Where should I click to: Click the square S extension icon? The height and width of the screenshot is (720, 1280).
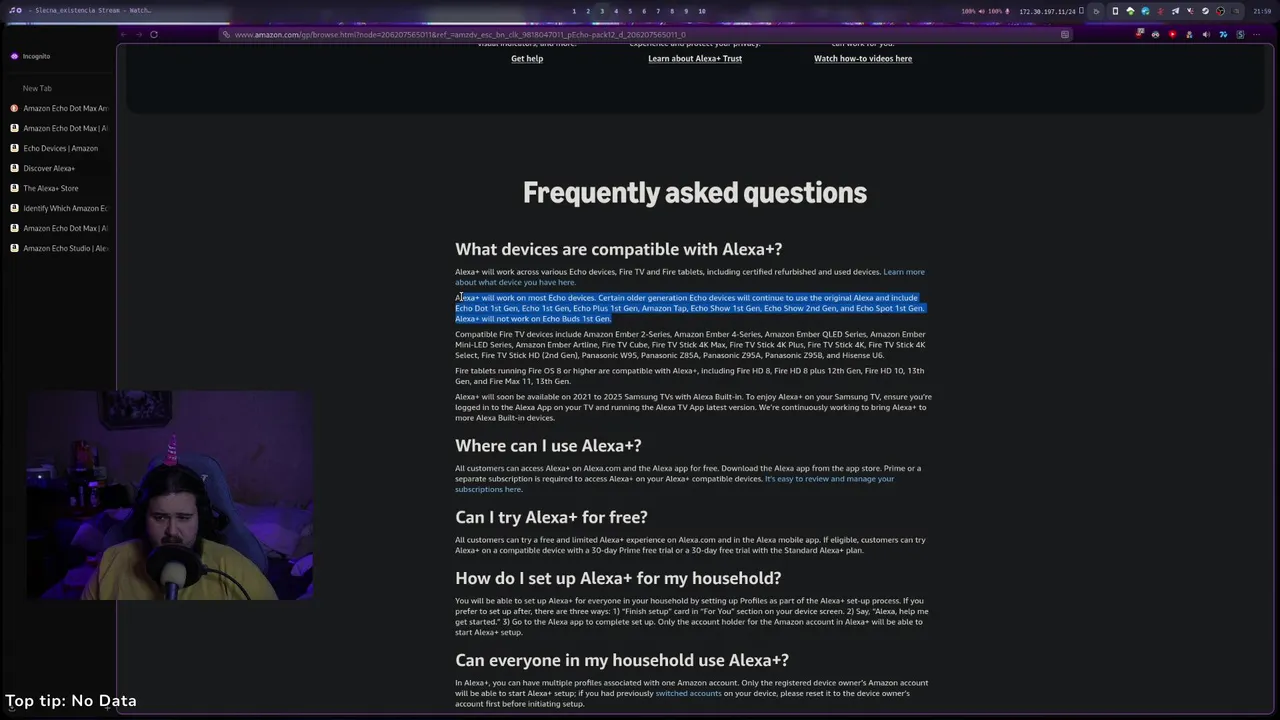1240,34
